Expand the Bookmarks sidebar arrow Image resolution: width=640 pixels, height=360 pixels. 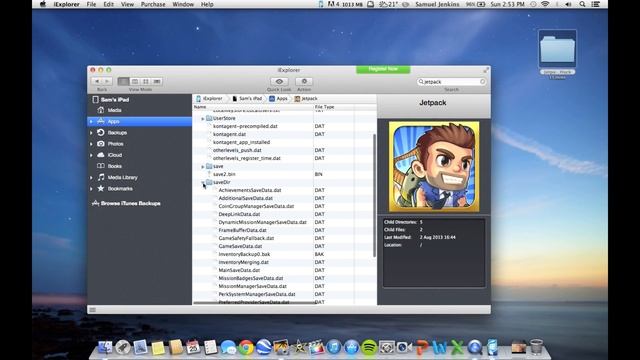point(91,189)
